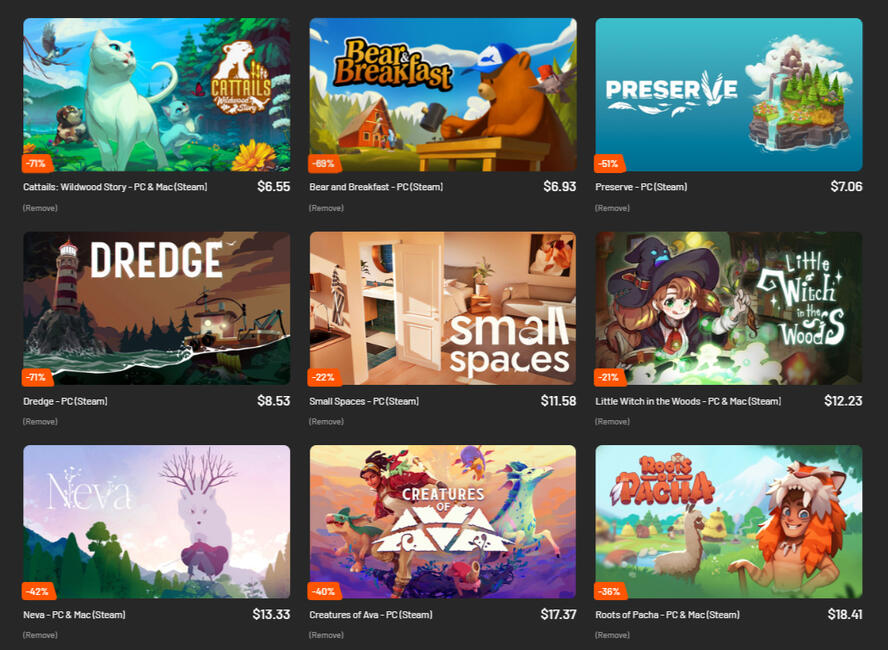Remove Cattails: Wildwood Story from list
This screenshot has height=650, width=888.
(x=40, y=208)
